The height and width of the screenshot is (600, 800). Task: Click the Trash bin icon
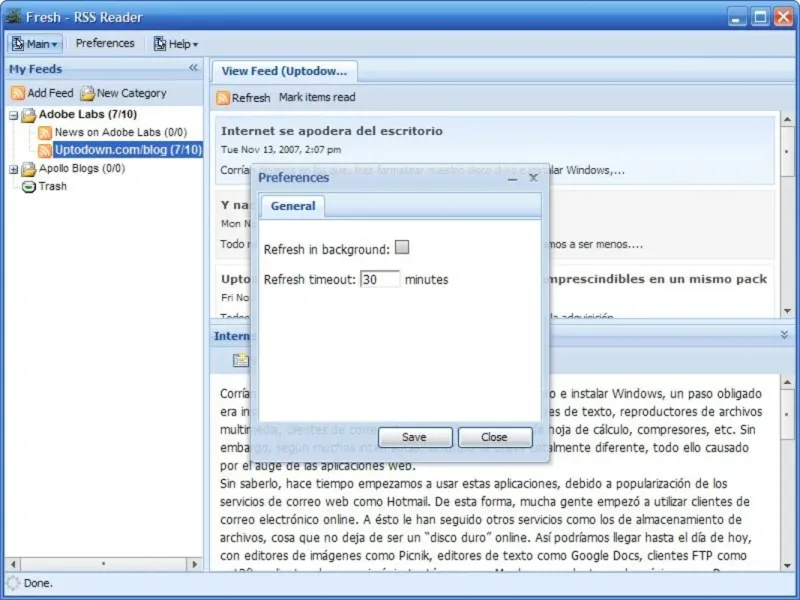click(29, 187)
